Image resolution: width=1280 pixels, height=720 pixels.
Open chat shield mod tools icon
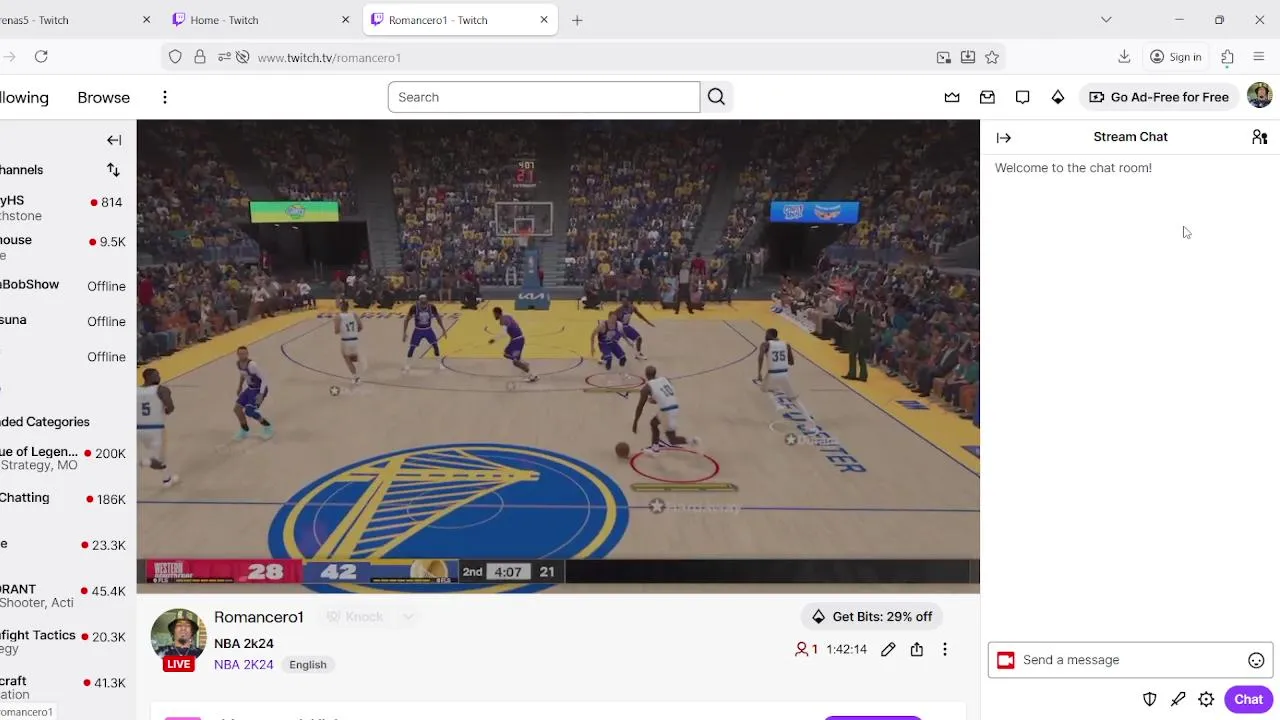tap(1150, 699)
